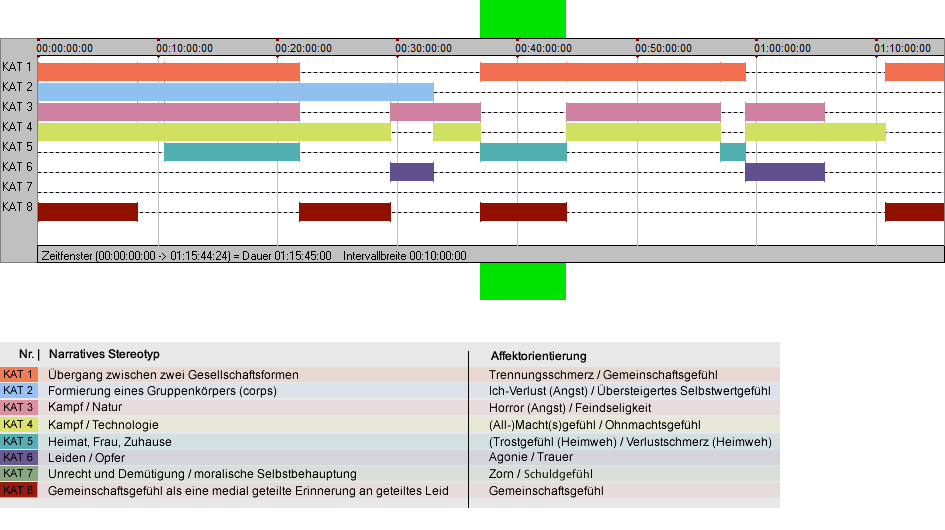The image size is (945, 530).
Task: Click the teal KAT 5 bar starting after 00:10:00:00
Action: coord(232,152)
